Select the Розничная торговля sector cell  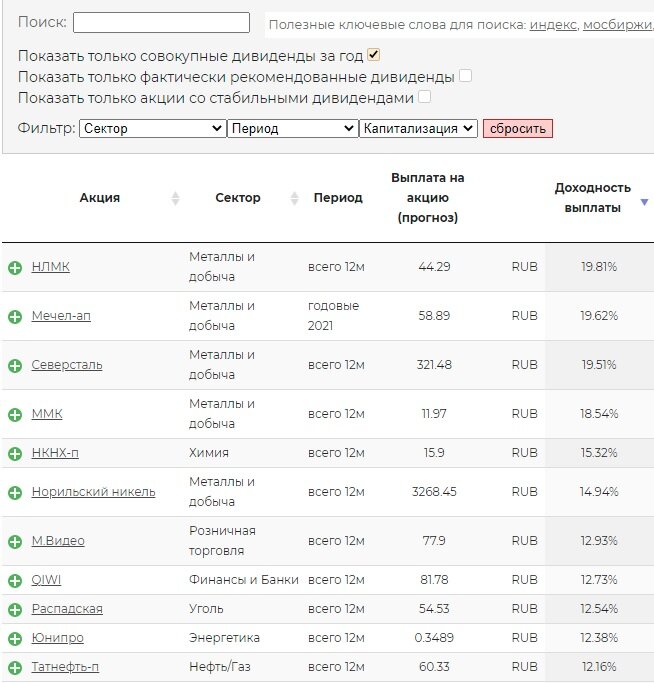click(222, 541)
